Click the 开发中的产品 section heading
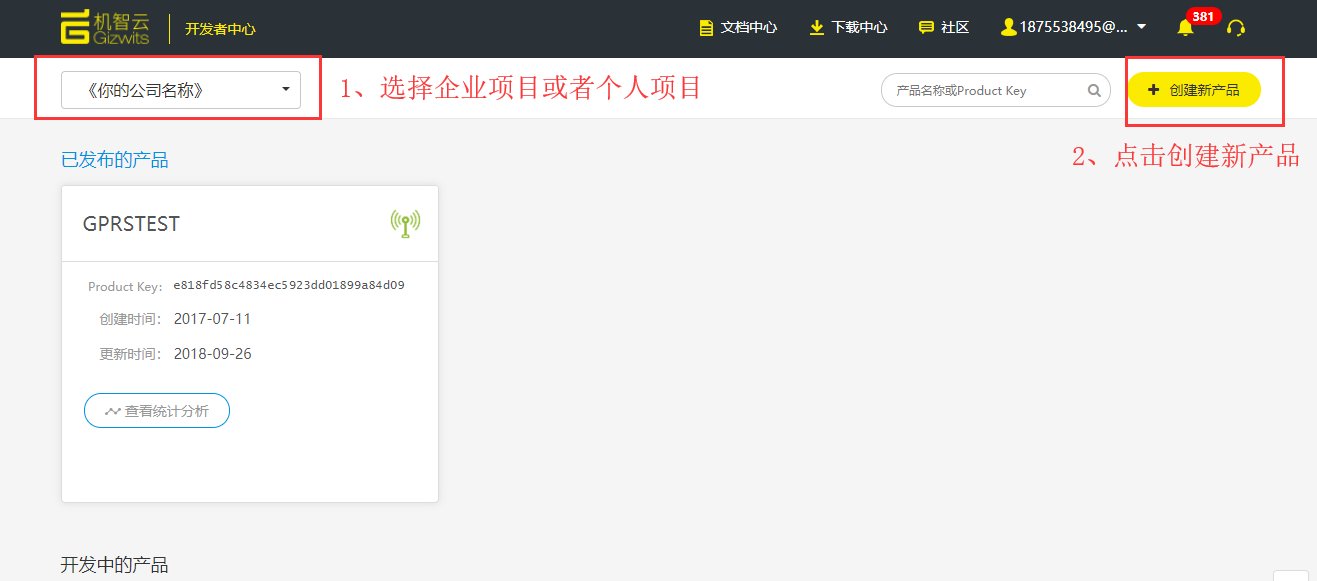This screenshot has width=1317, height=581. pos(114,565)
